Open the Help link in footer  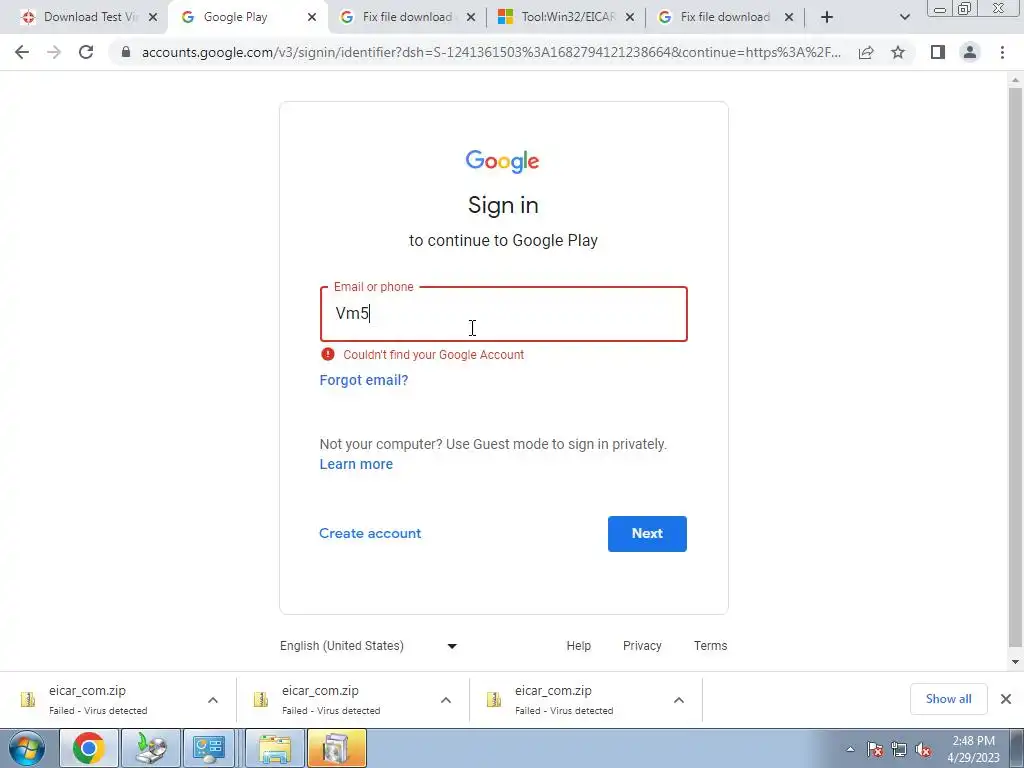[x=579, y=646]
